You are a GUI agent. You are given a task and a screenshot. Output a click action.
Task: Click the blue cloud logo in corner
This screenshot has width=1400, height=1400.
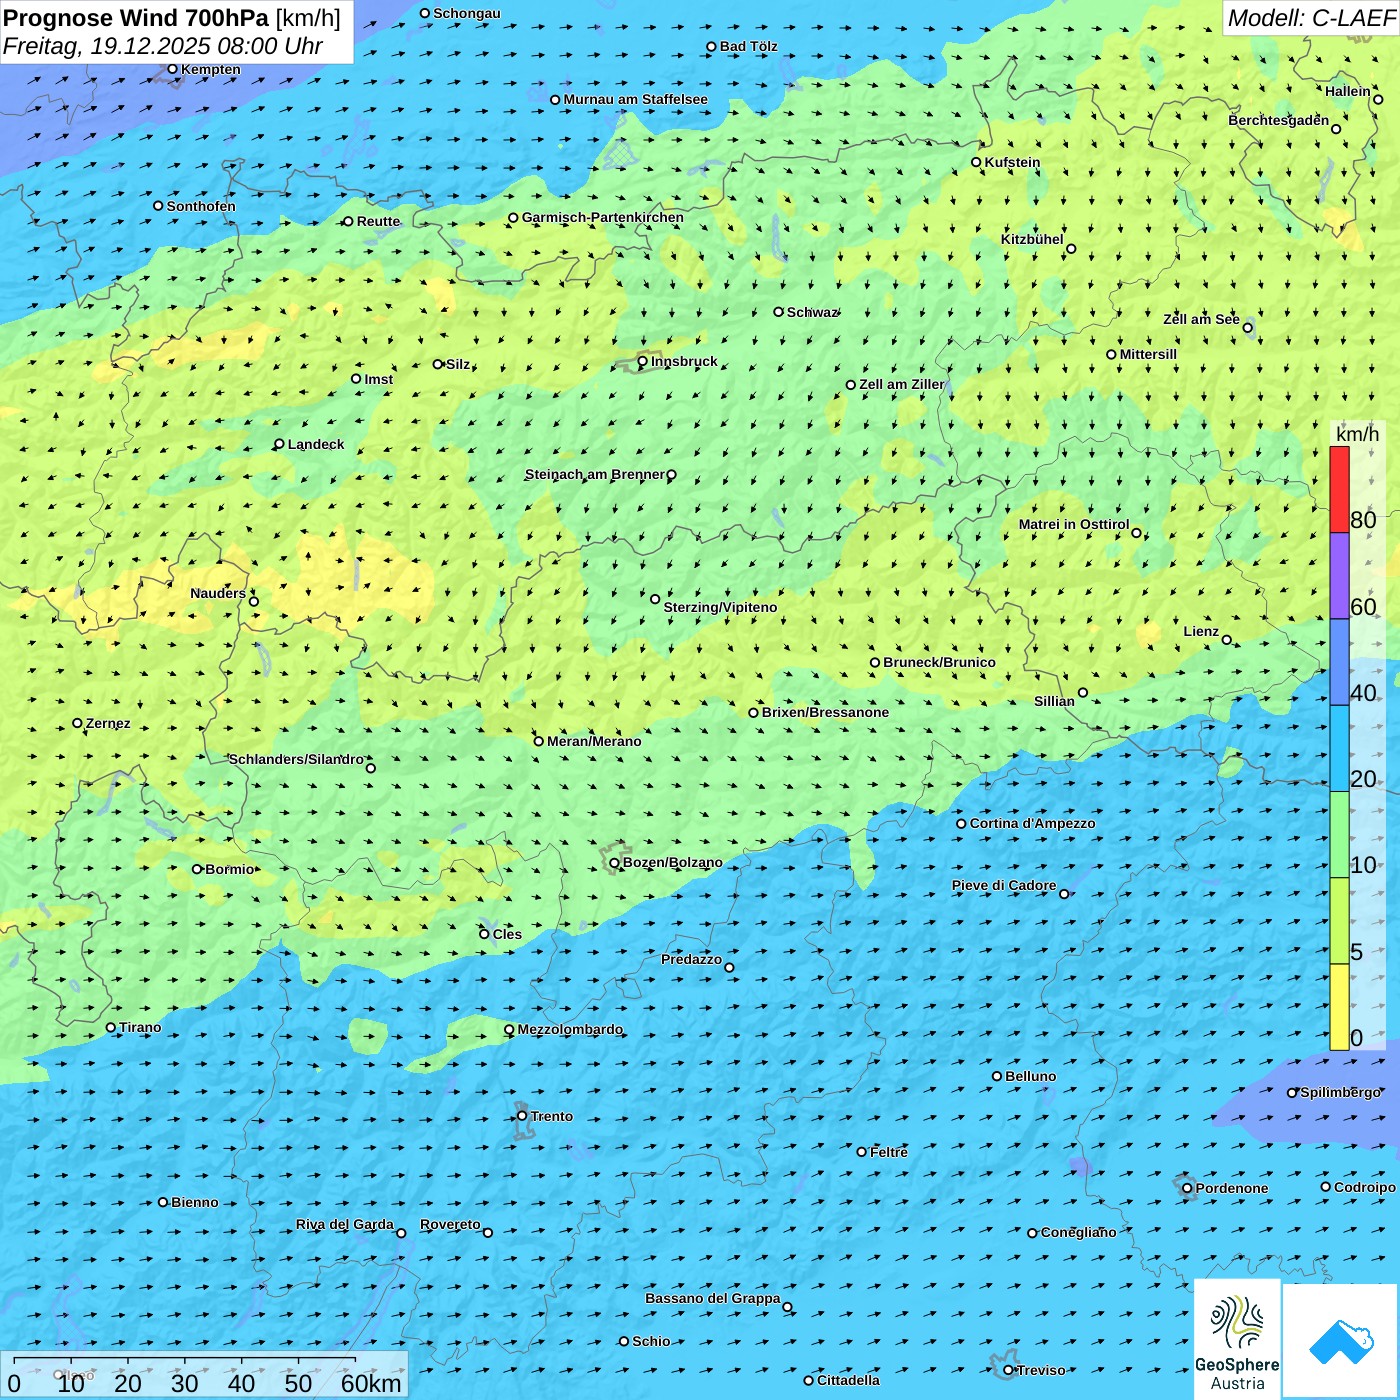[1341, 1340]
